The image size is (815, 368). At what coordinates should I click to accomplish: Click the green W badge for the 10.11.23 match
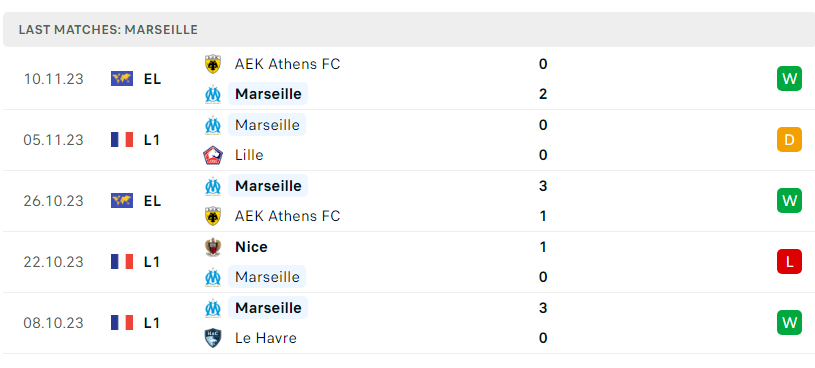point(789,79)
